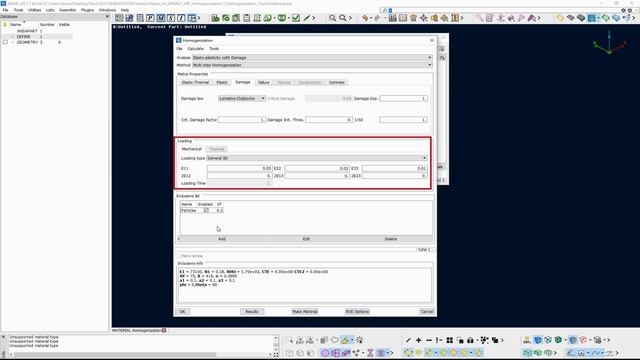Screen dimensions: 640x360
Task: Click the Damage Exp. input field
Action: 403,98
